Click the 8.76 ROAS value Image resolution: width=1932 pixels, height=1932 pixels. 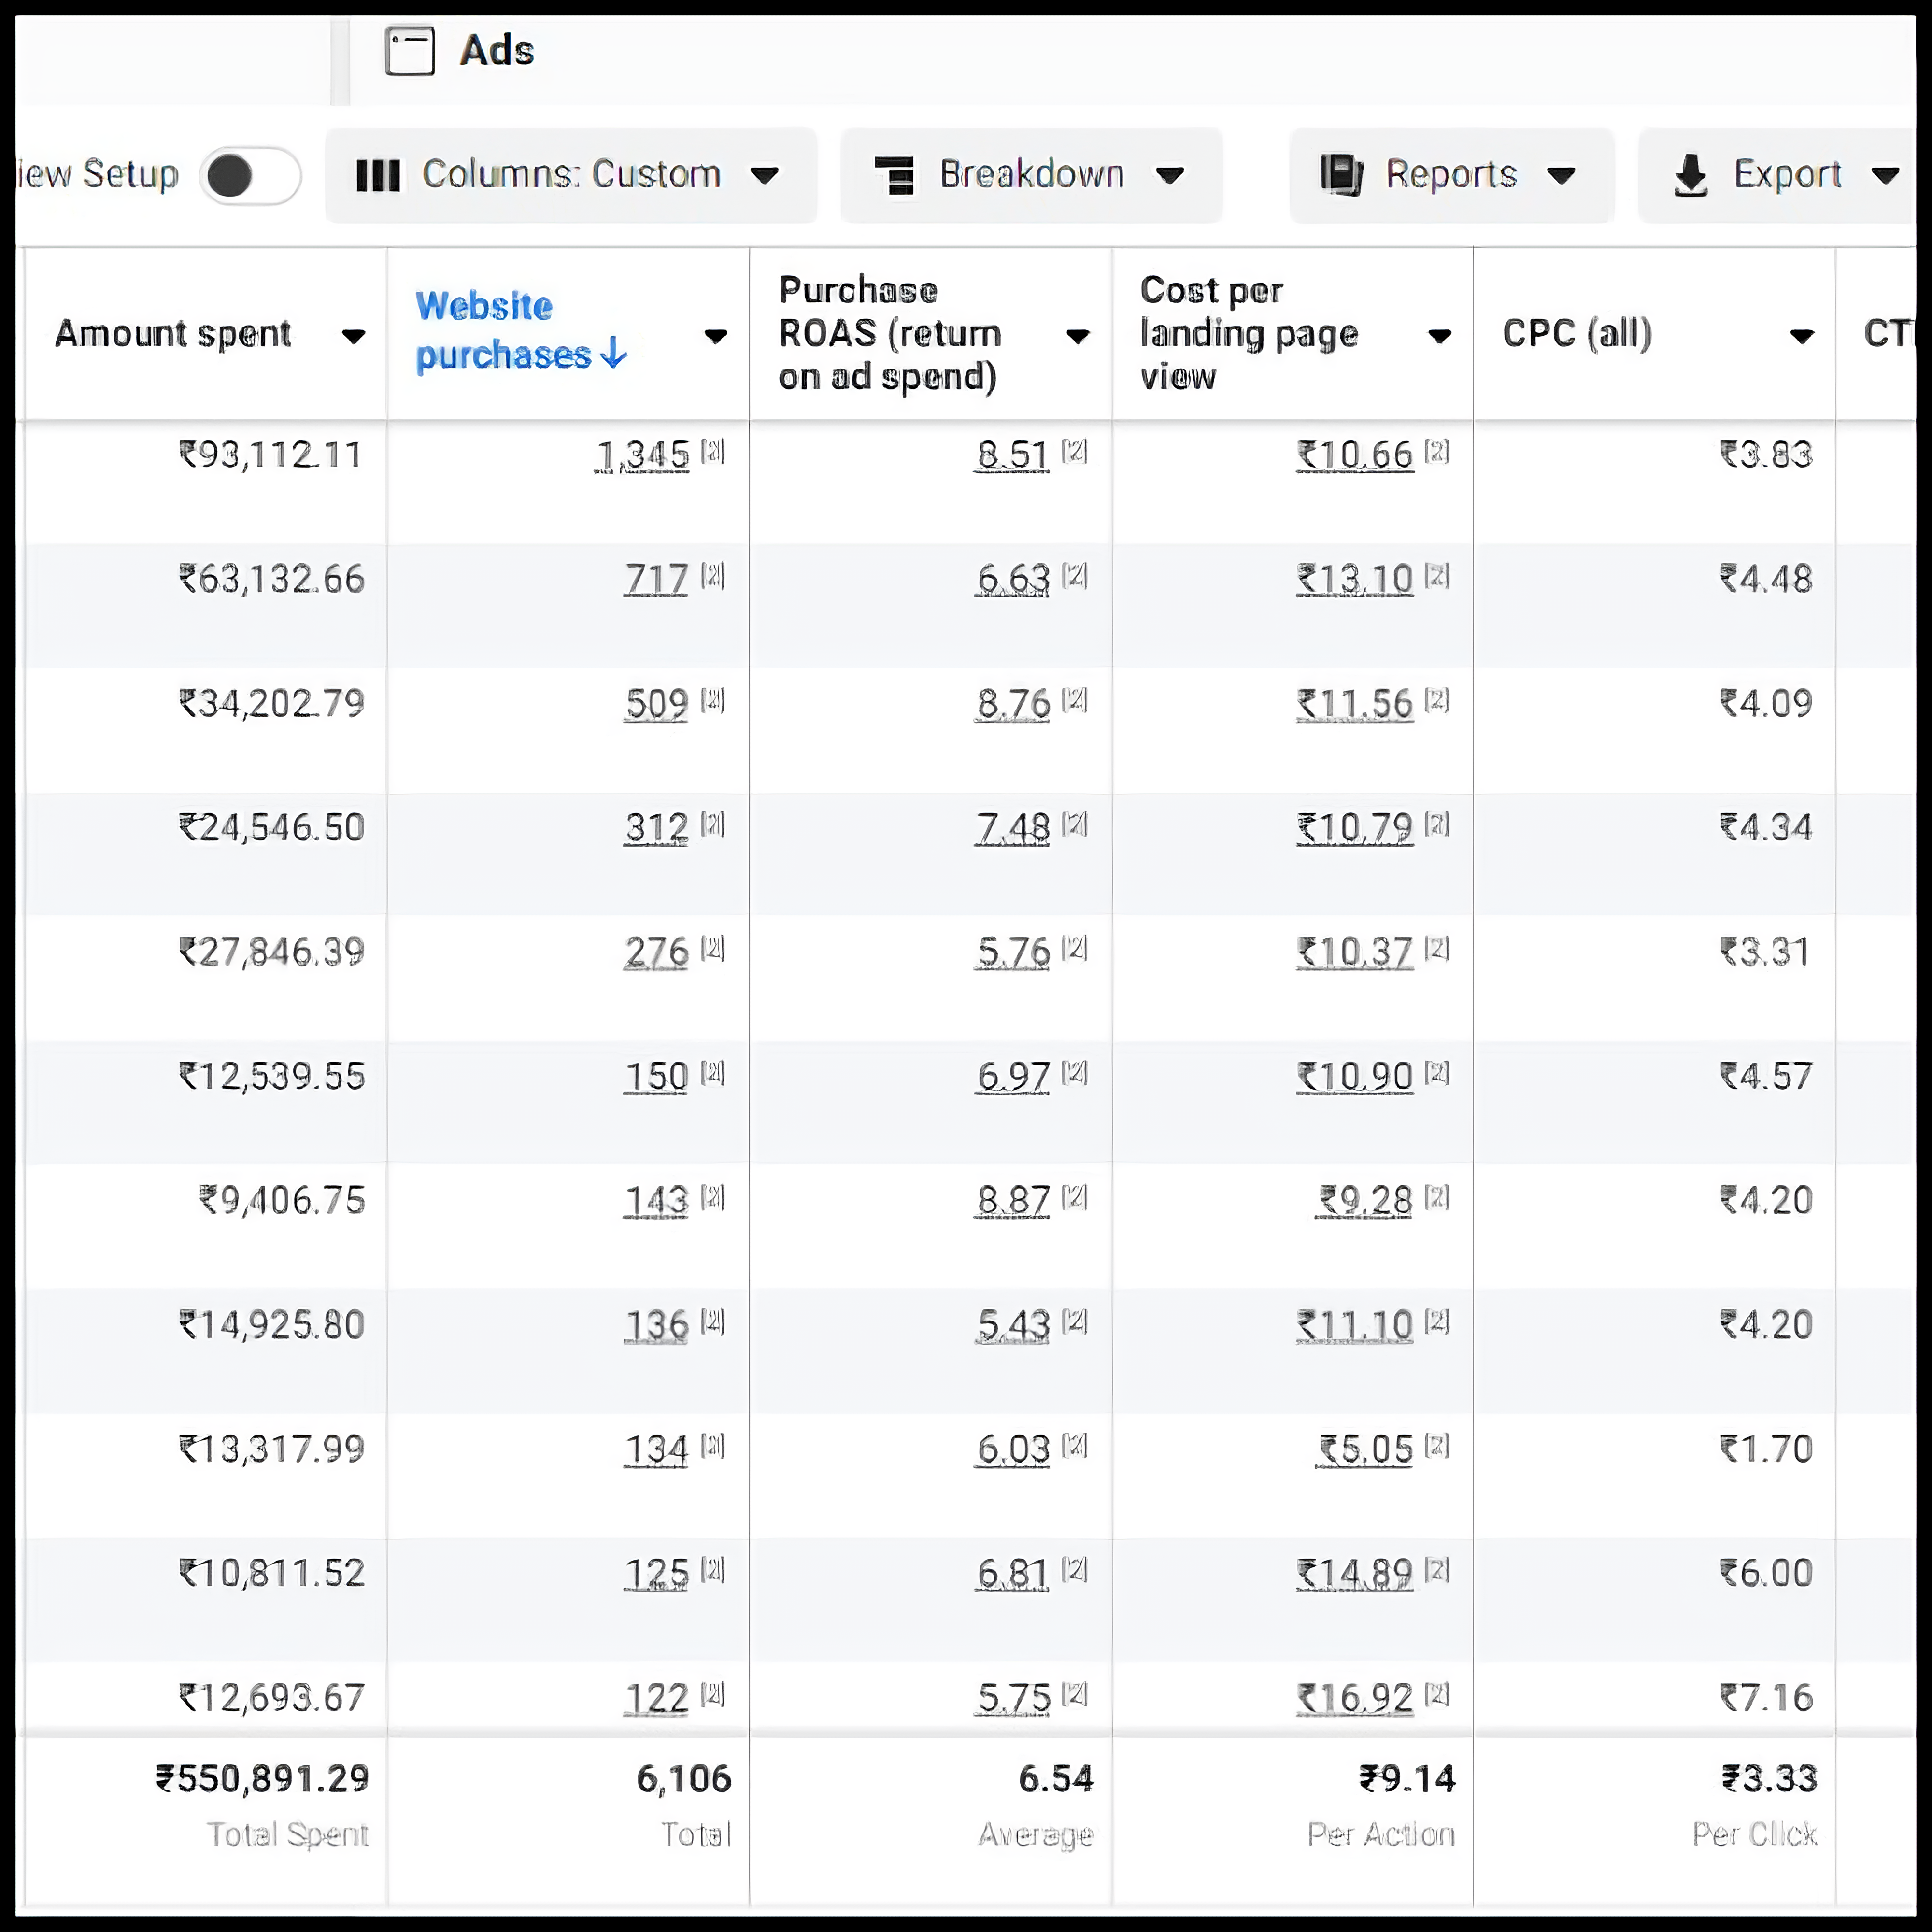(1012, 705)
